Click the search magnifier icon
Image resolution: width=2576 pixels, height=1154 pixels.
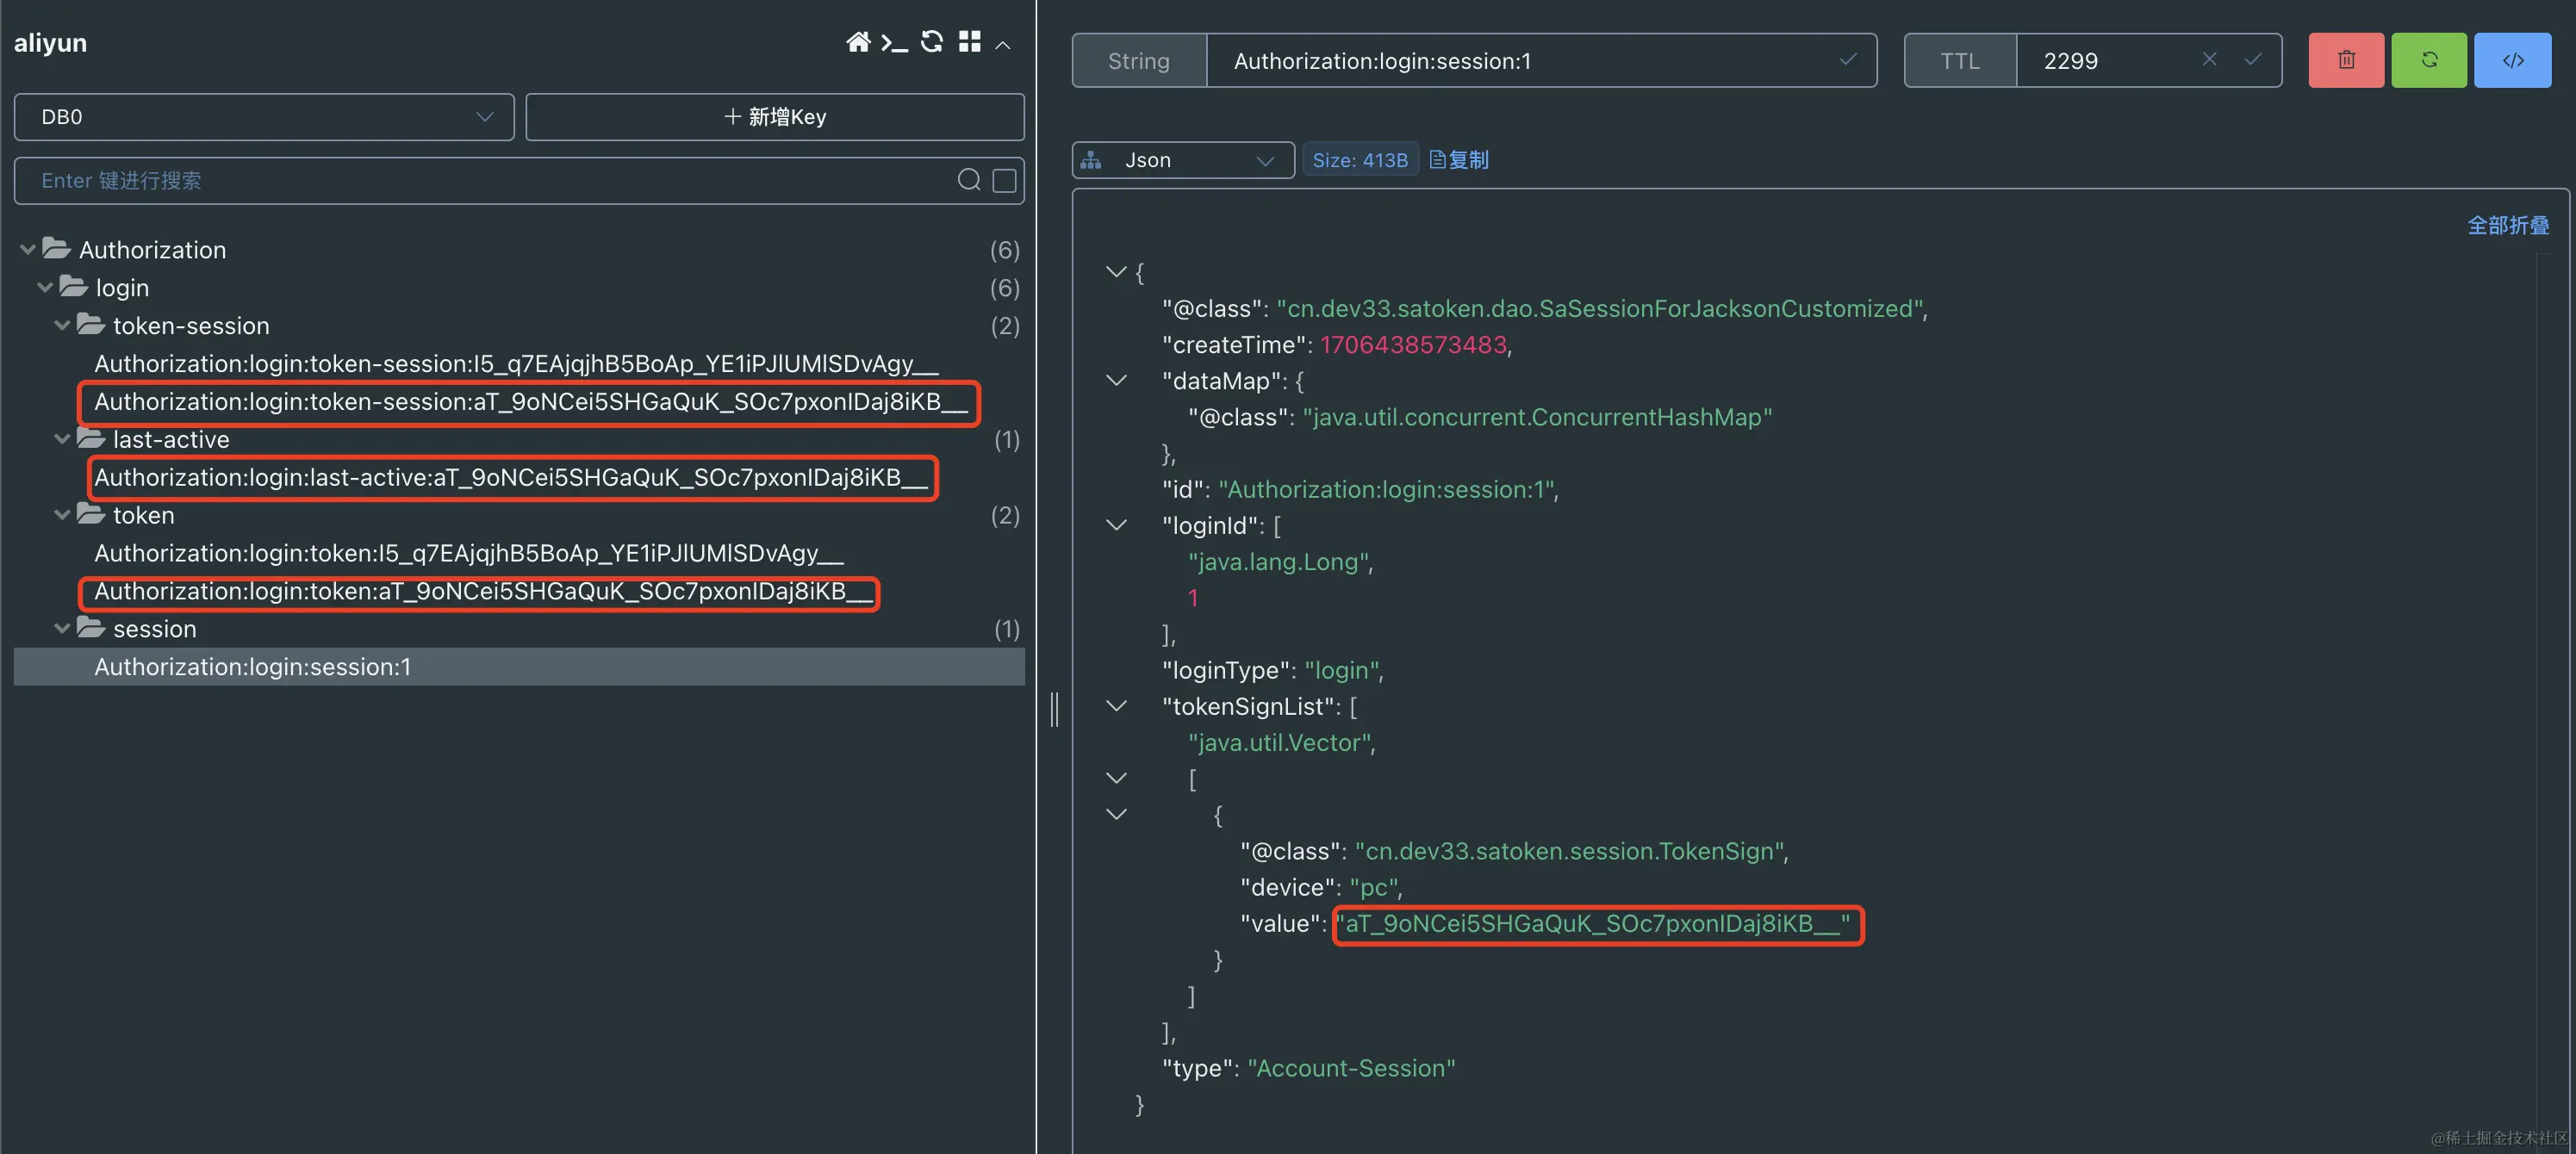pyautogui.click(x=968, y=180)
